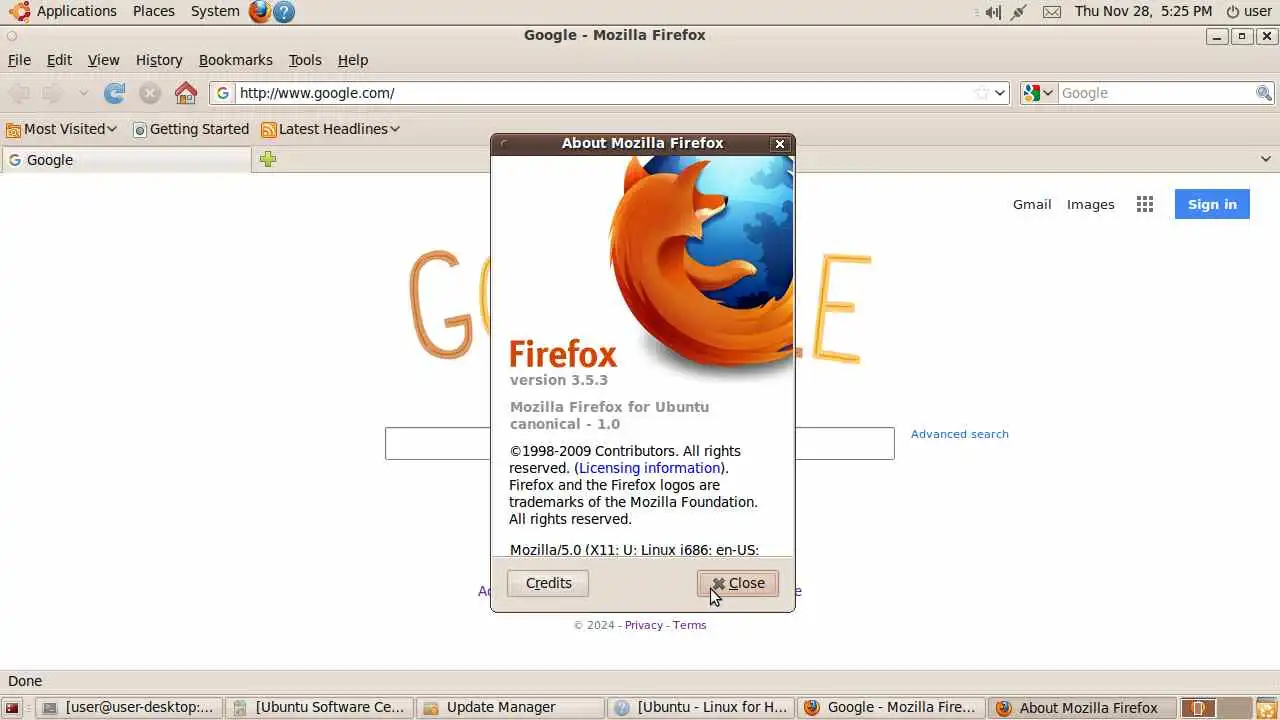Open the Places menu in top panel
Image resolution: width=1280 pixels, height=720 pixels.
(153, 11)
